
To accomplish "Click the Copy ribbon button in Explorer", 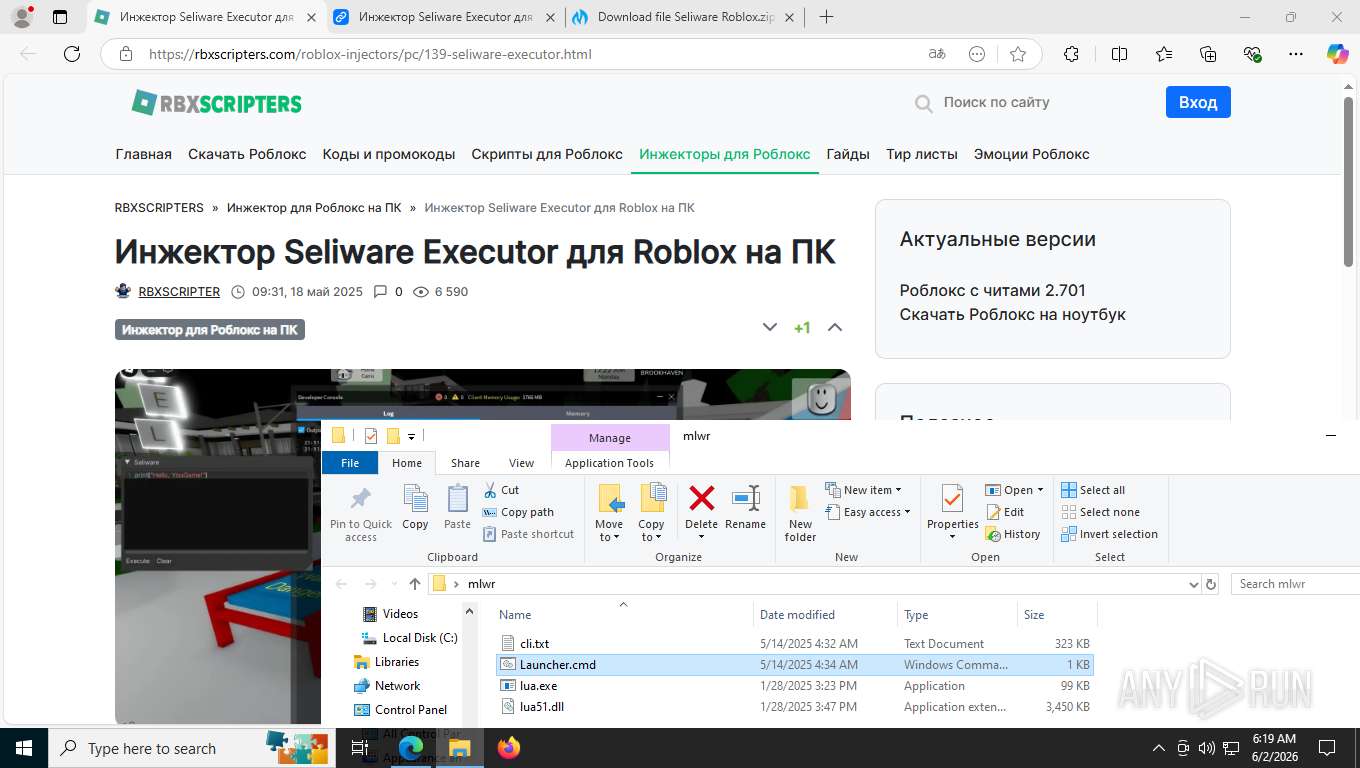I will [x=415, y=507].
